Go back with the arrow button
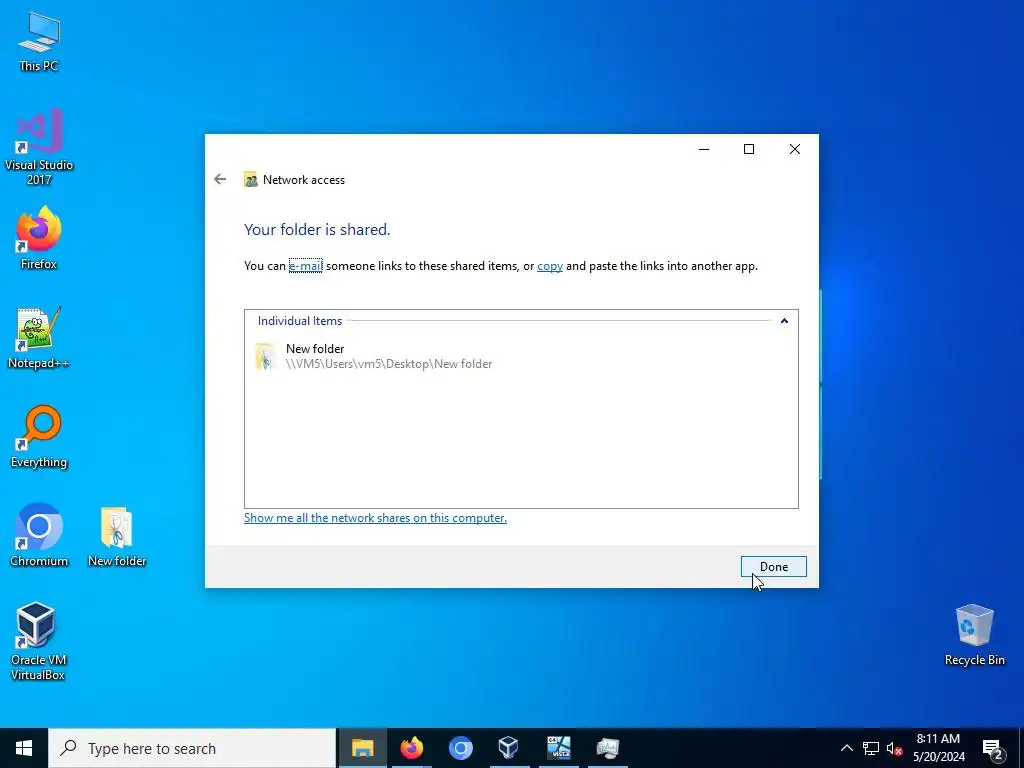1024x768 pixels. (x=220, y=179)
